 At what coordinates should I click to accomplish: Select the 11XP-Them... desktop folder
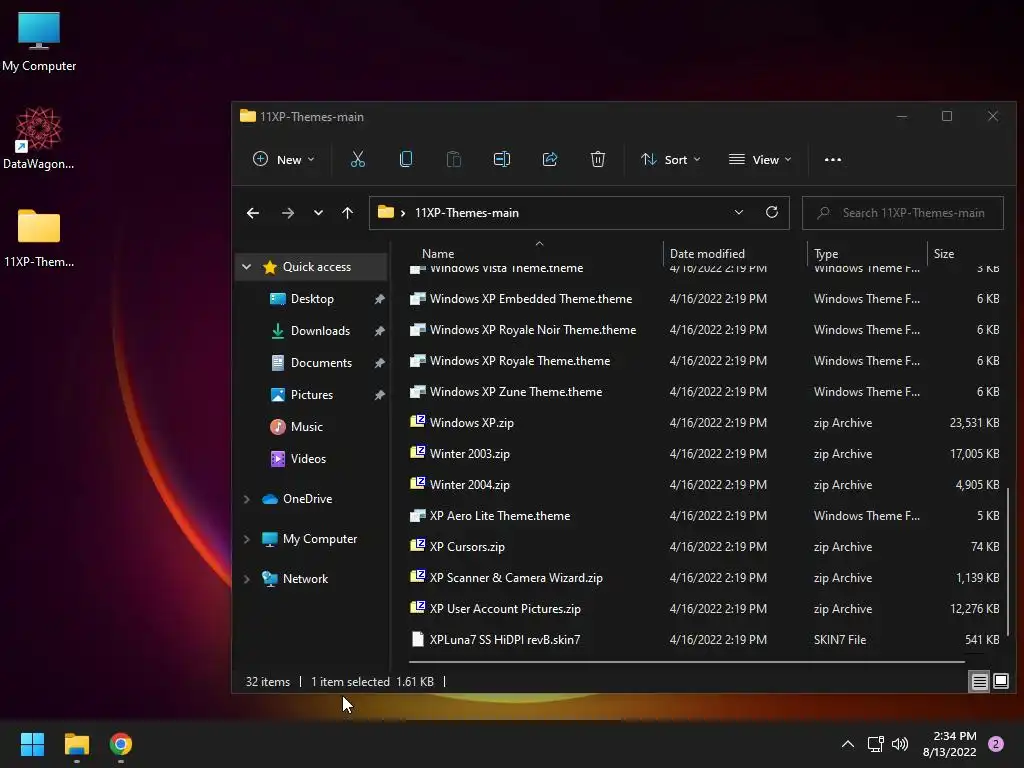(x=39, y=238)
